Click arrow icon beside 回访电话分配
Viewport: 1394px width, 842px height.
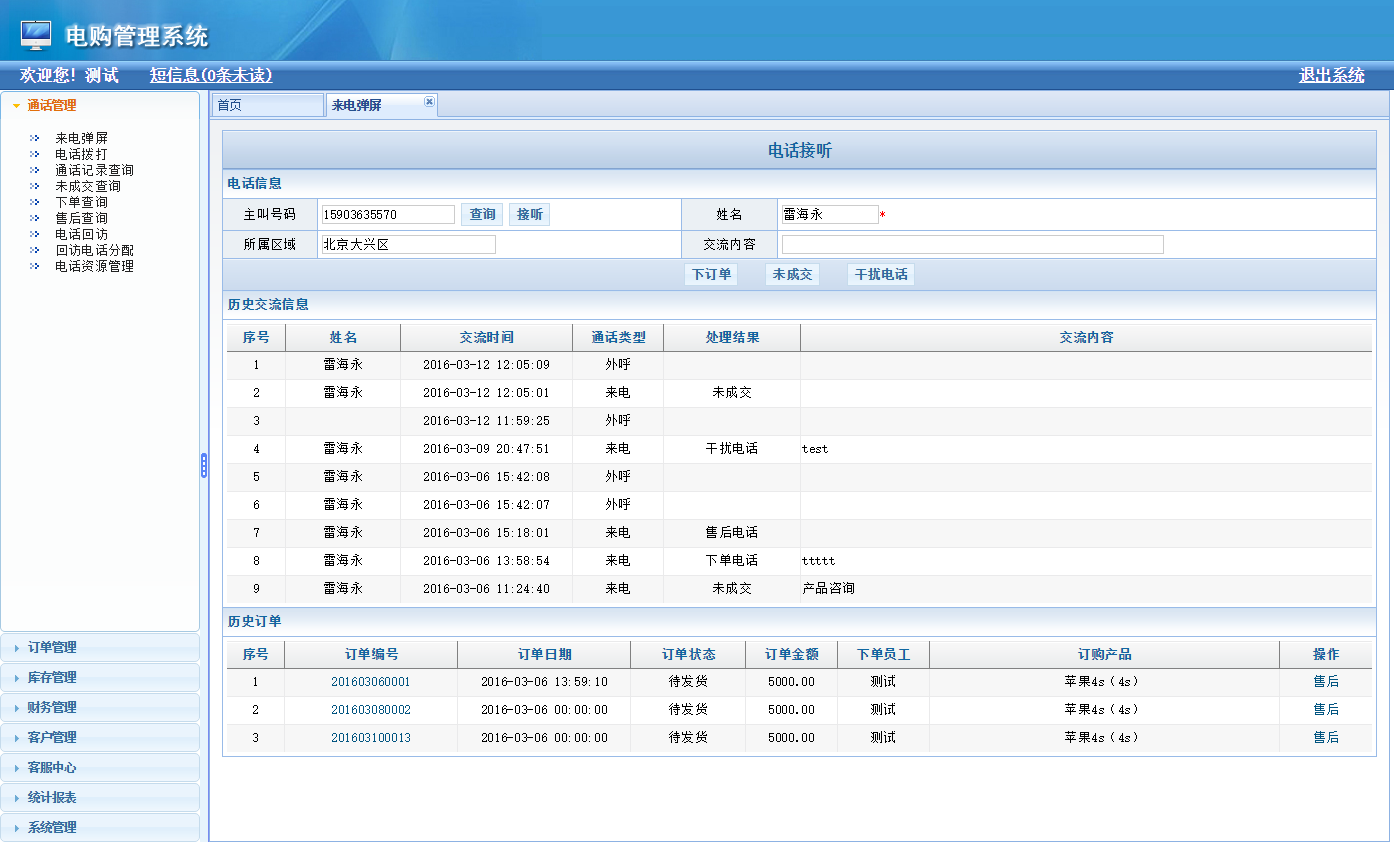pos(35,250)
